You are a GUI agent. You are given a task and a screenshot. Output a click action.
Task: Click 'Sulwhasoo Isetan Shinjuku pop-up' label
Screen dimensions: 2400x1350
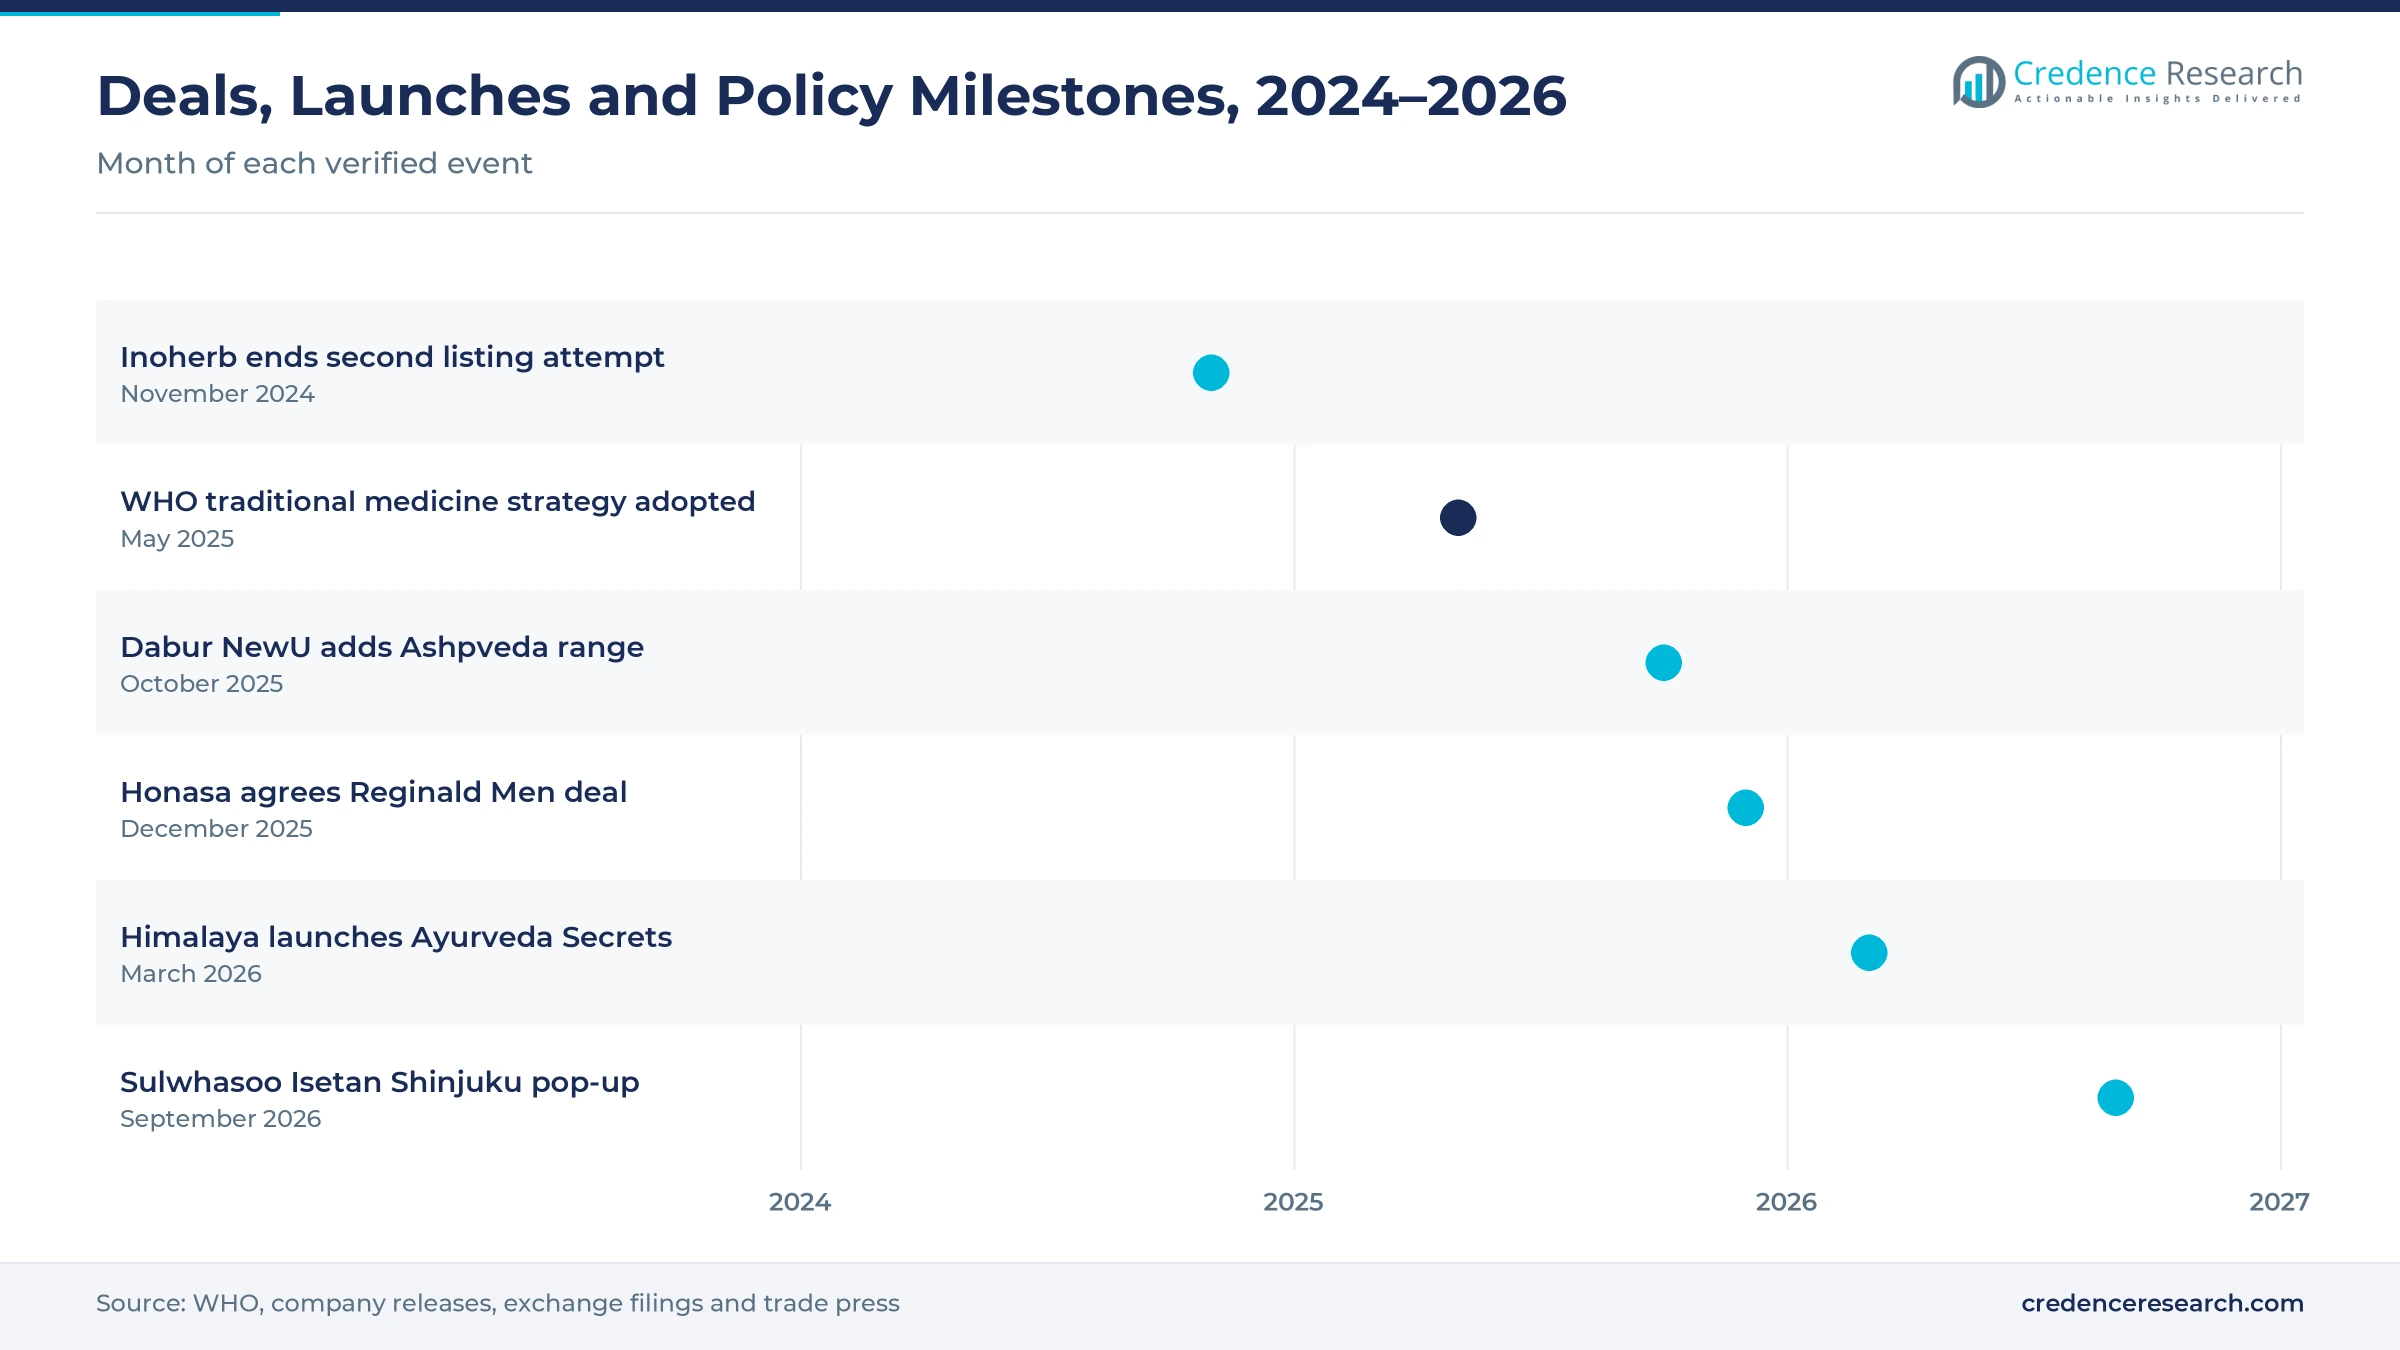380,1082
